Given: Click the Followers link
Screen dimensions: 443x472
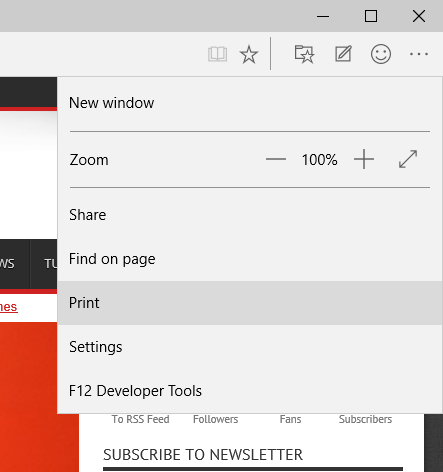Looking at the screenshot, I should point(215,419).
